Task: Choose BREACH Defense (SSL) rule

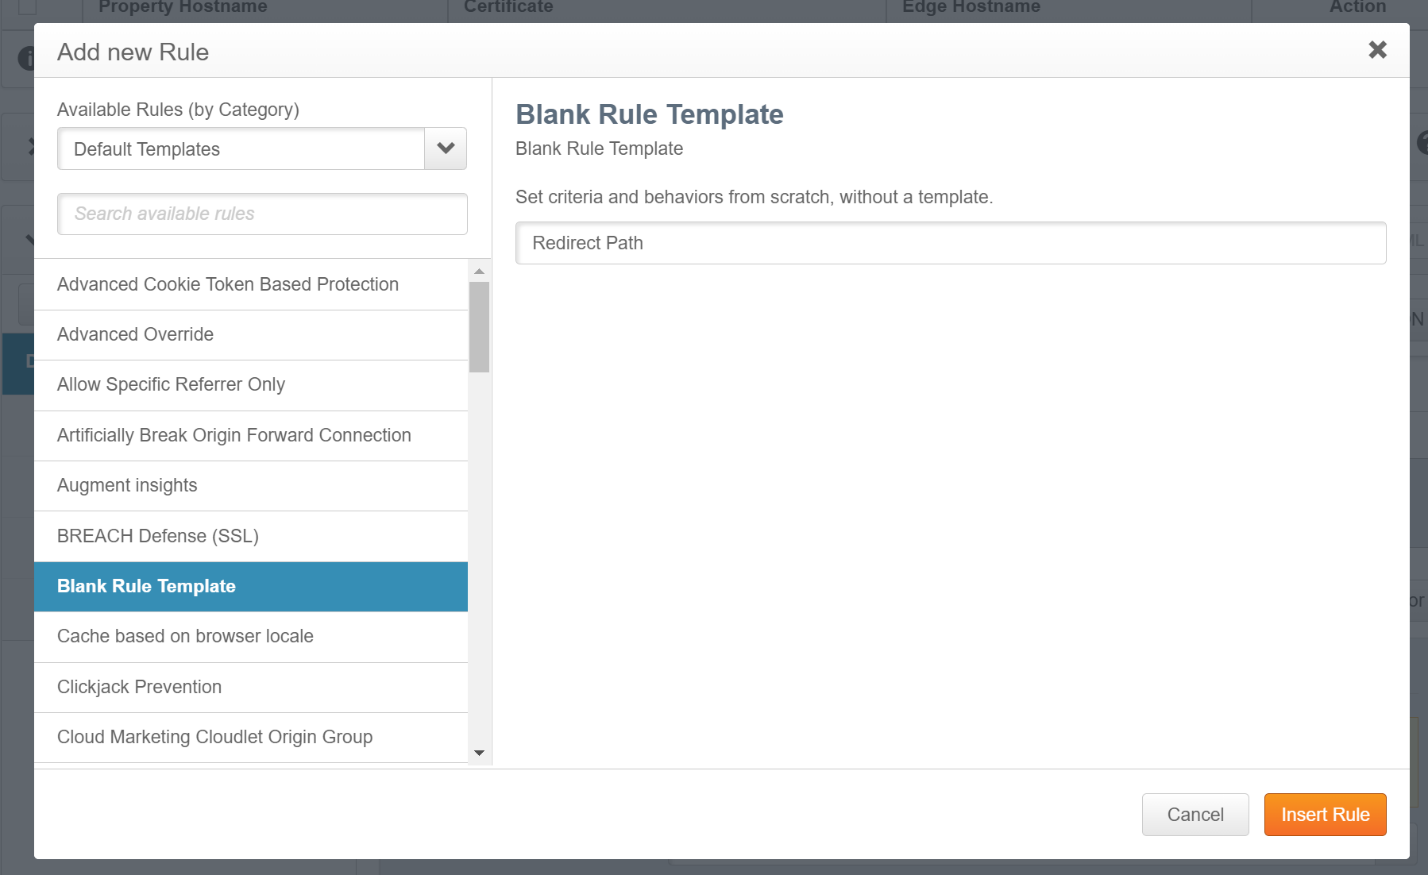Action: (x=158, y=537)
